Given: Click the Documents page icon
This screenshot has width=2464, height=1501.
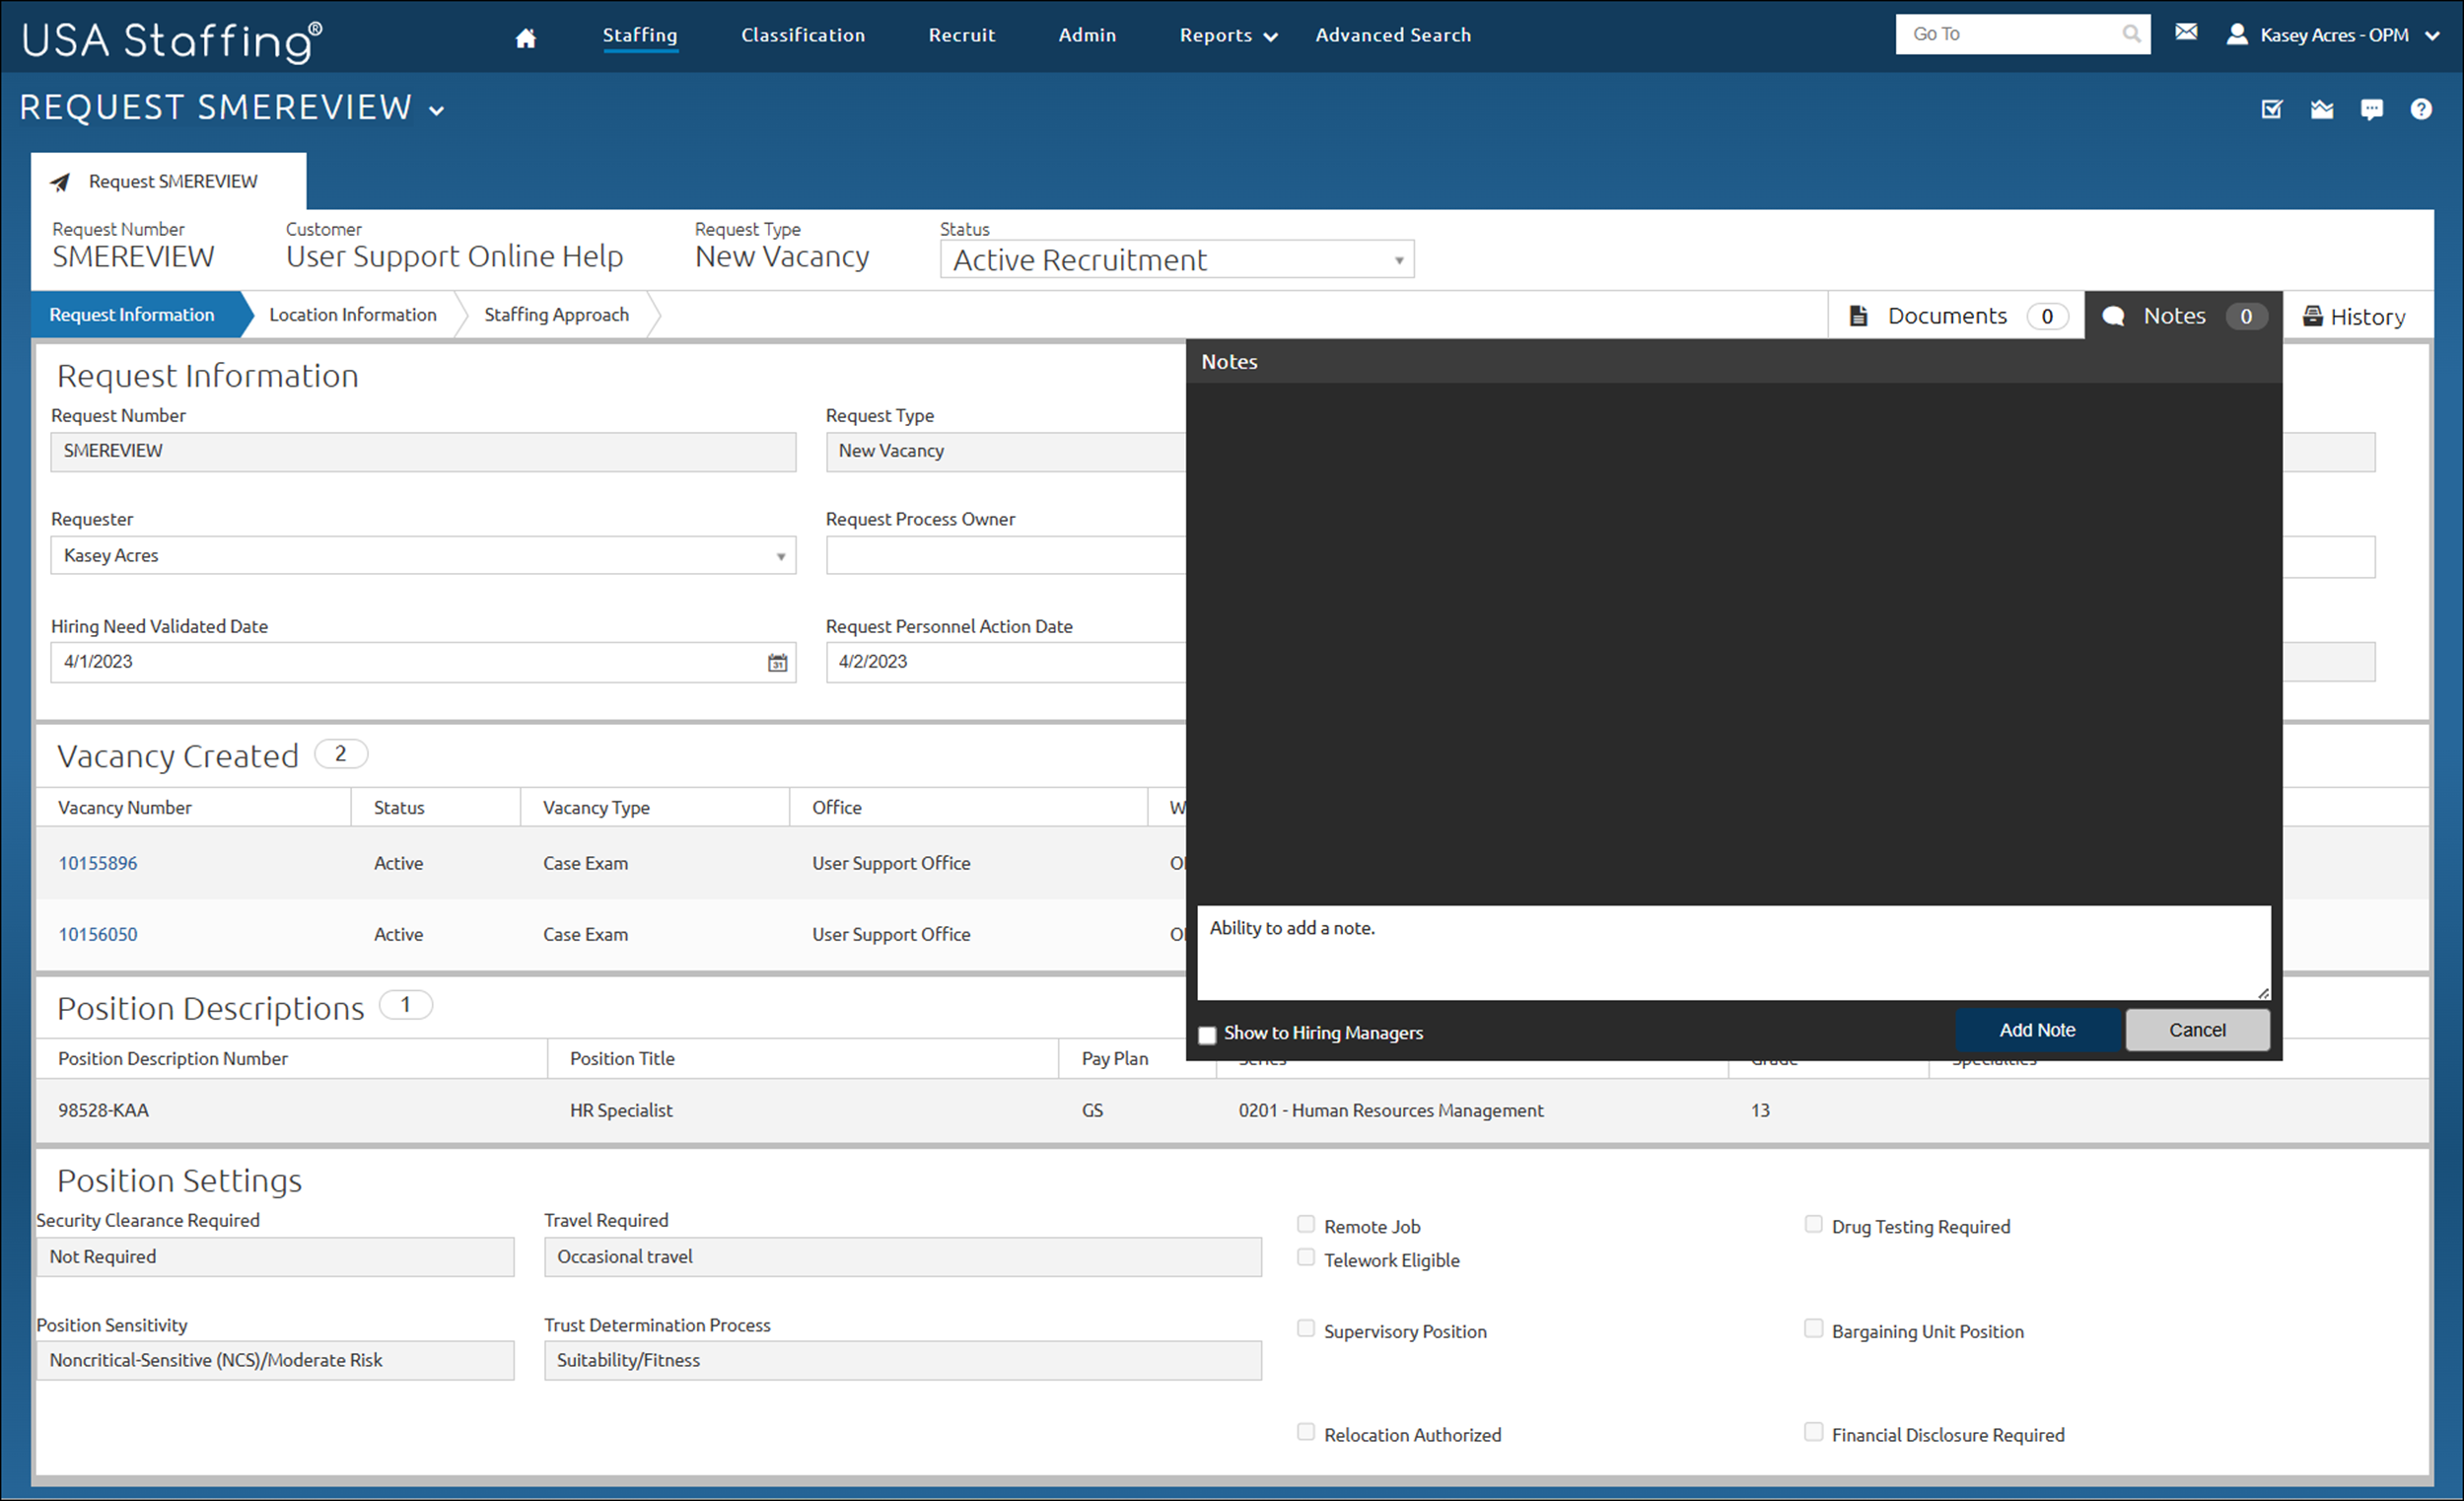Looking at the screenshot, I should pos(1859,316).
